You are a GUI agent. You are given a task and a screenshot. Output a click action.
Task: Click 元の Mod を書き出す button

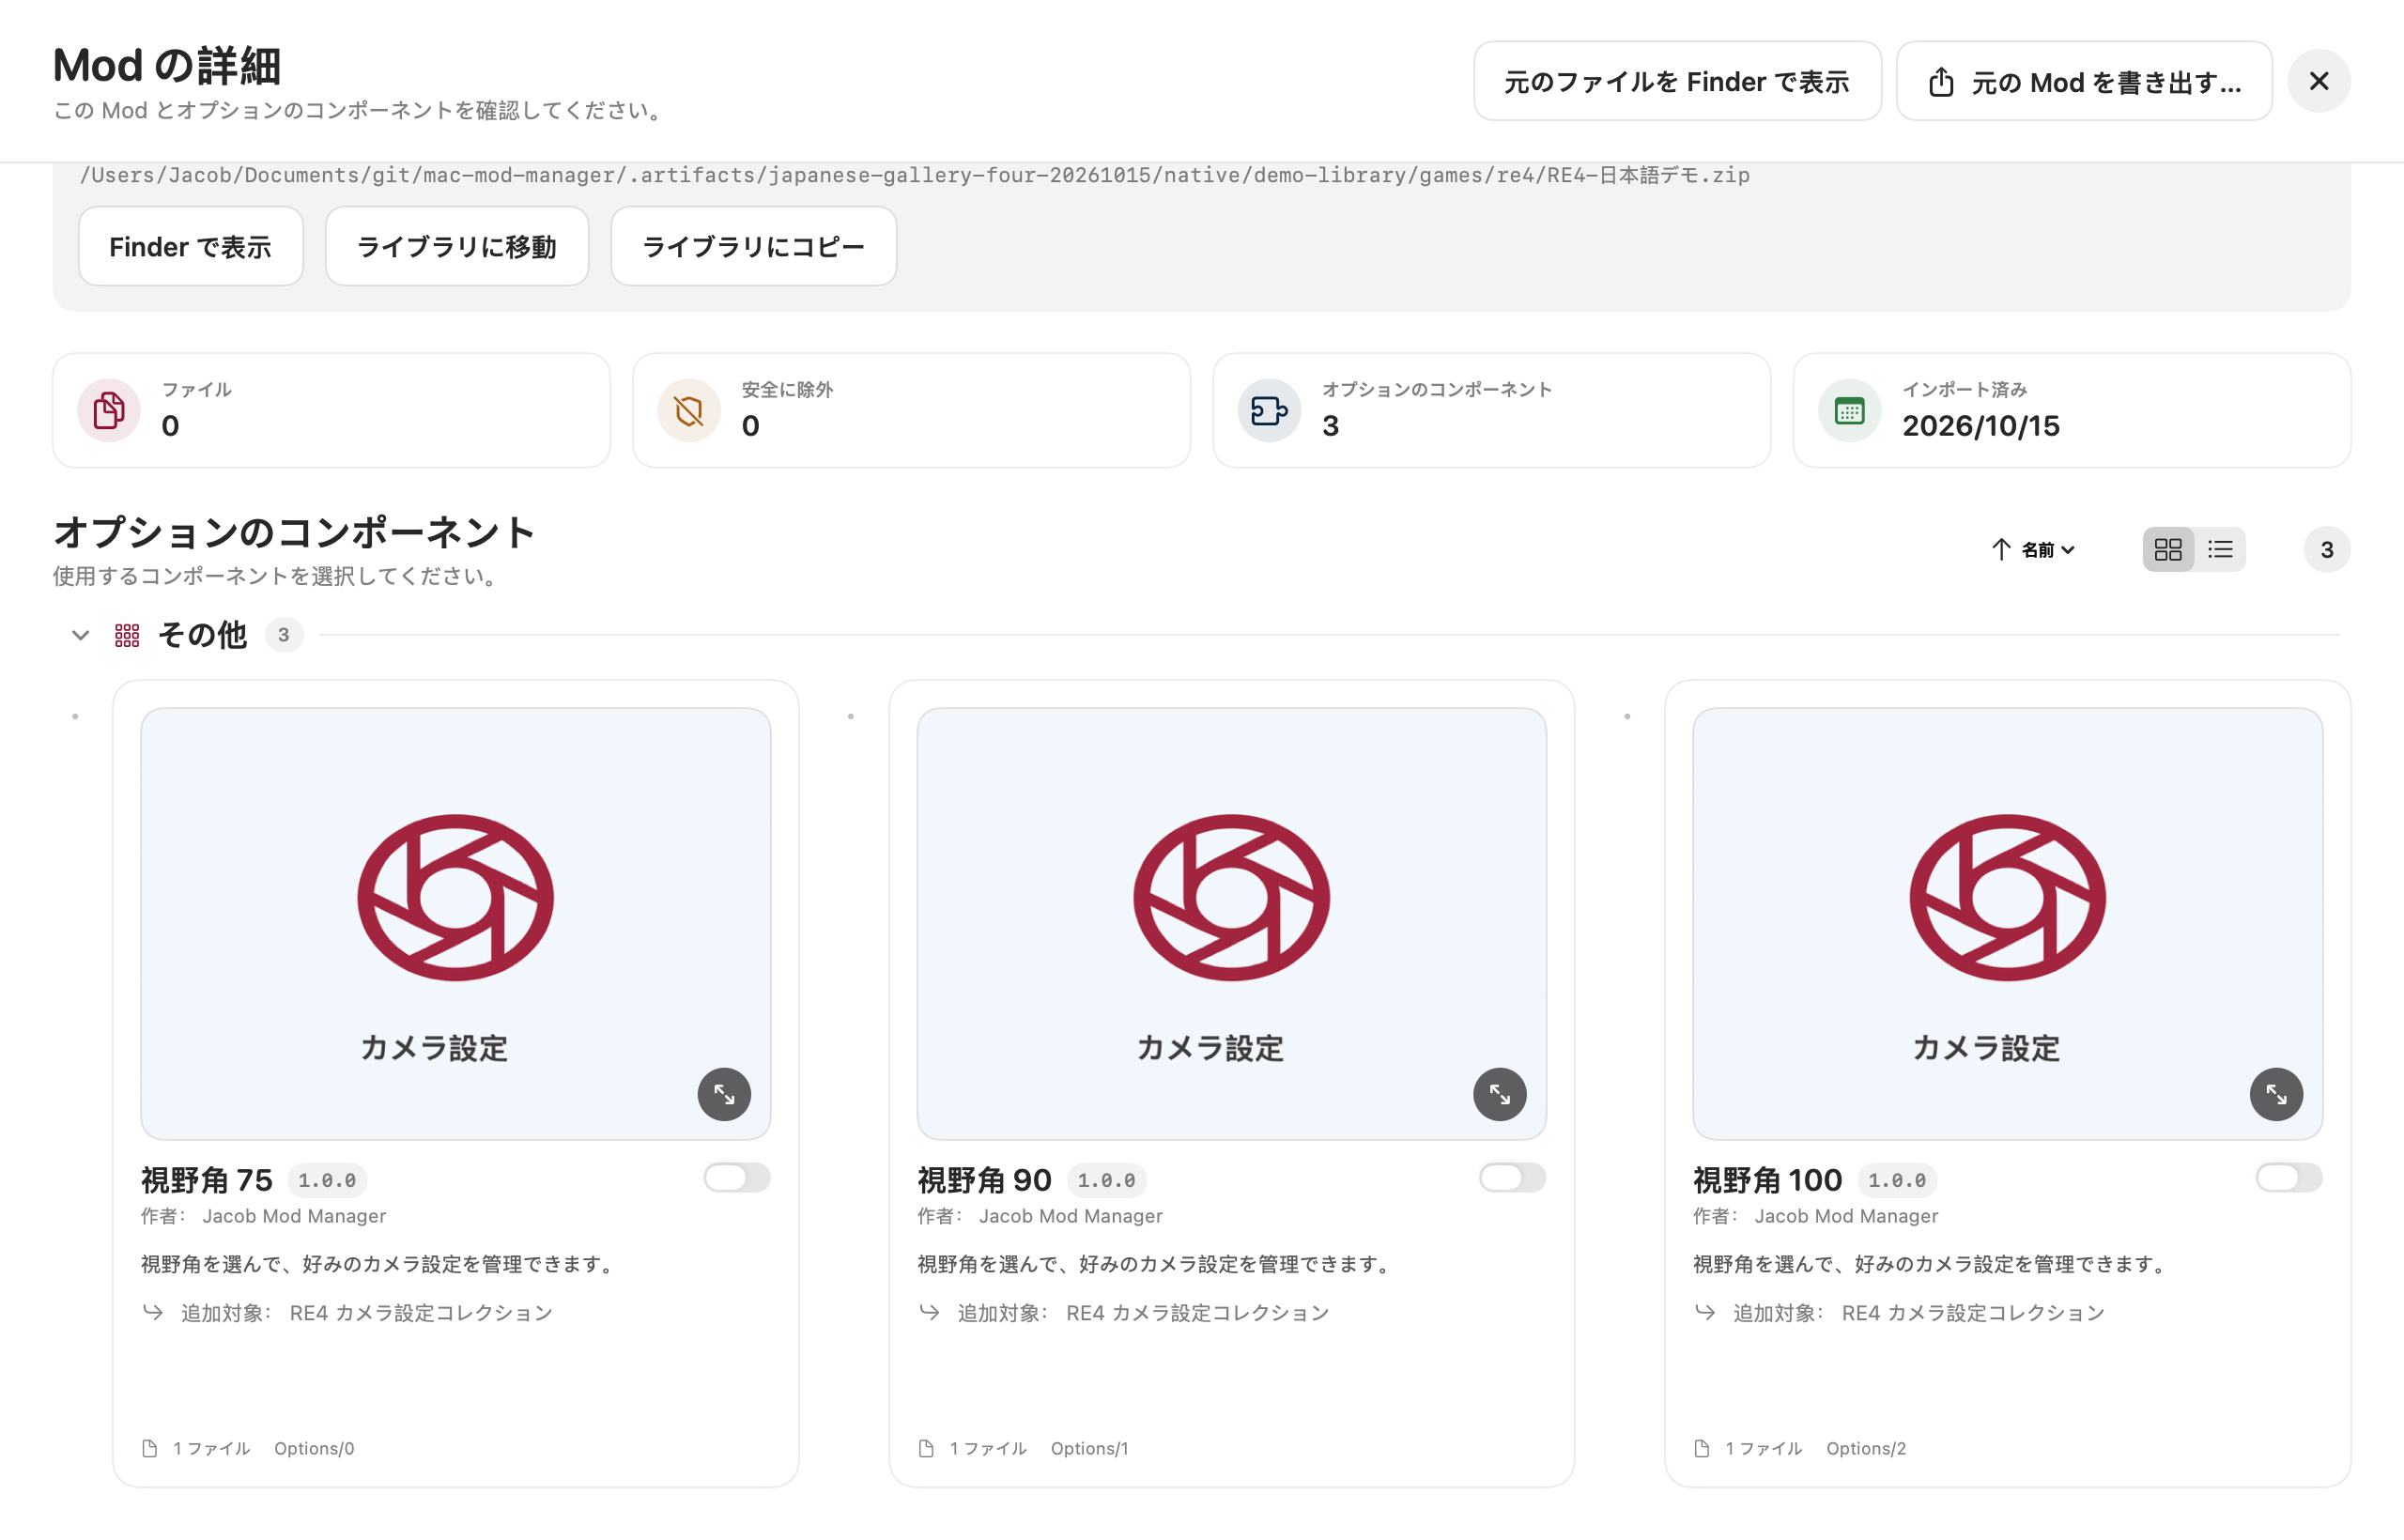2084,81
